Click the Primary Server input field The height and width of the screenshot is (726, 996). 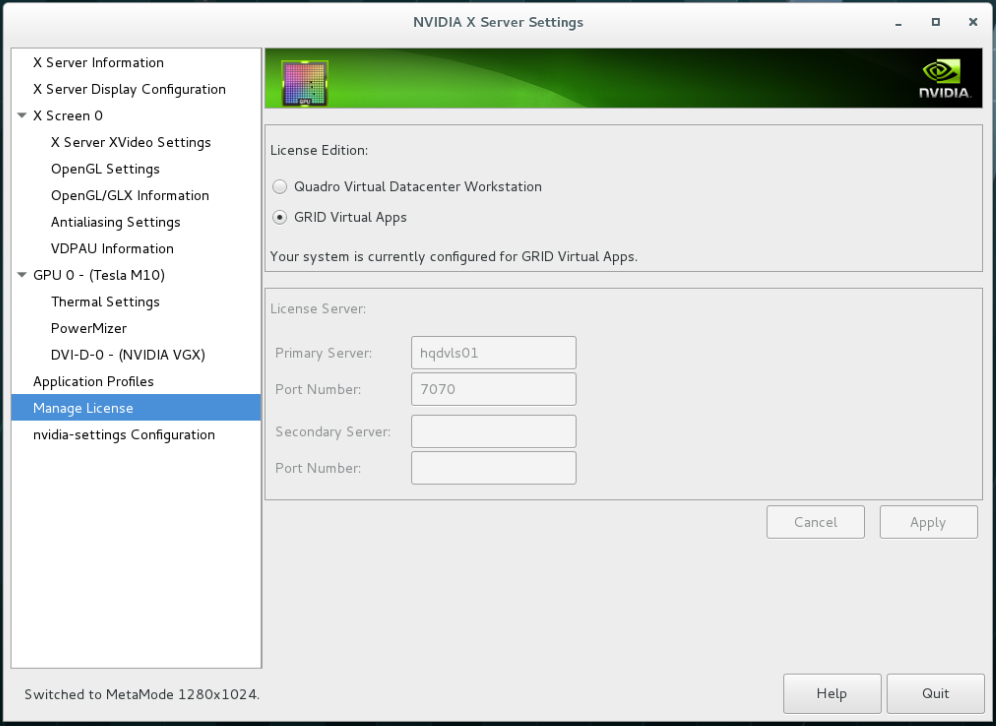point(493,352)
